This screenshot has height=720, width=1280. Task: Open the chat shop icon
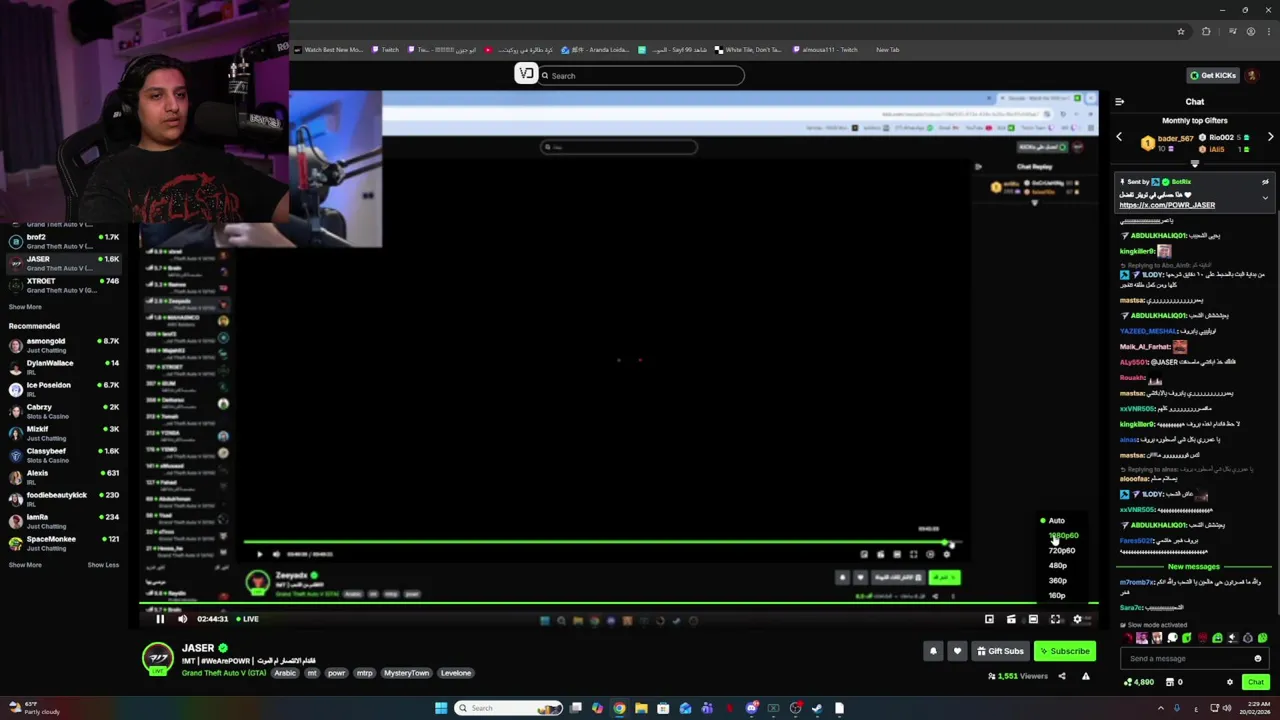[1170, 682]
